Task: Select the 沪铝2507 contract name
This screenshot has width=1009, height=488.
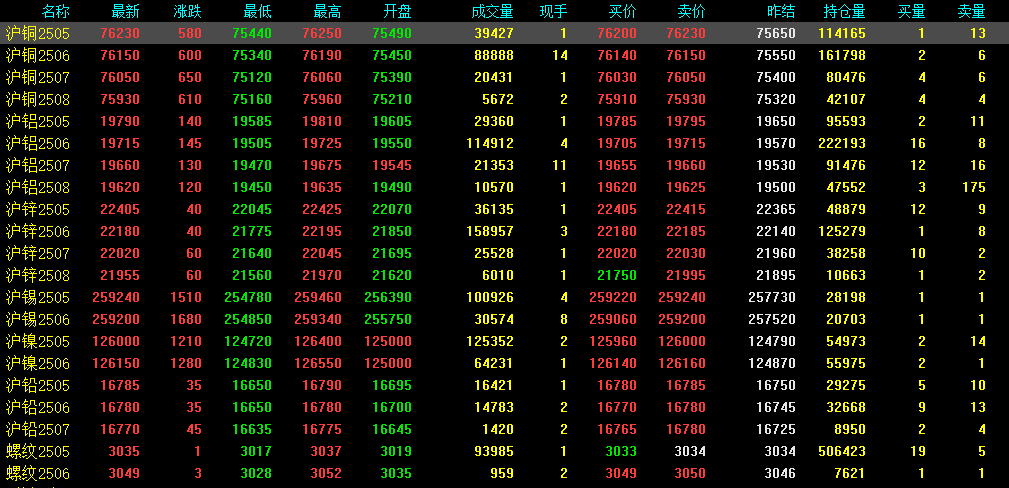Action: 37,165
